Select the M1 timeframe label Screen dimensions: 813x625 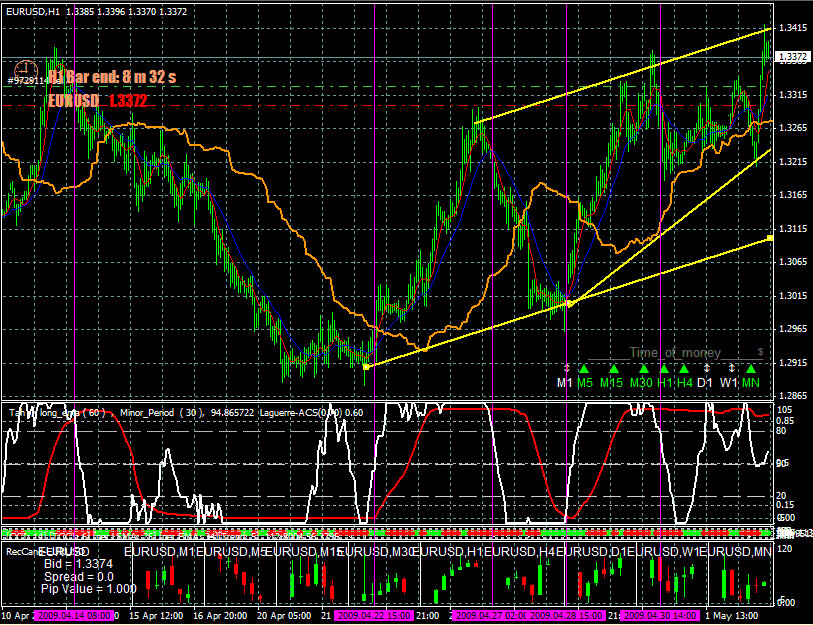[564, 383]
